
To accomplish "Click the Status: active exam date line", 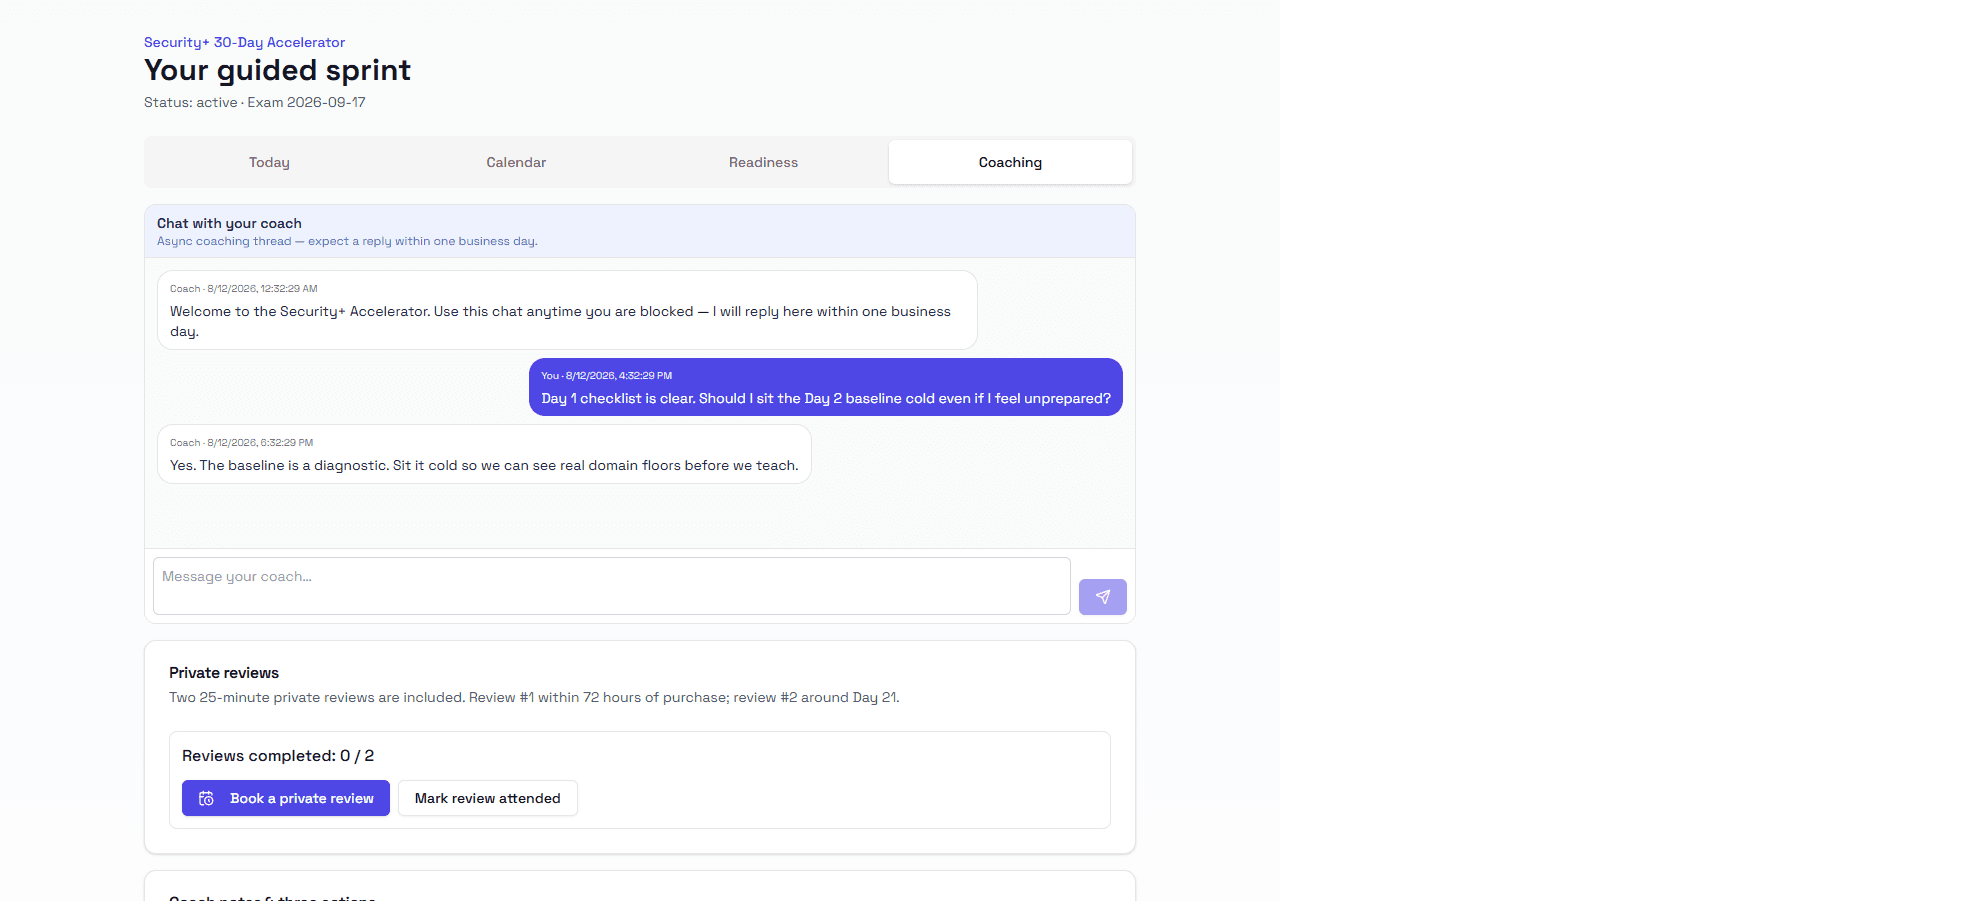I will (255, 102).
